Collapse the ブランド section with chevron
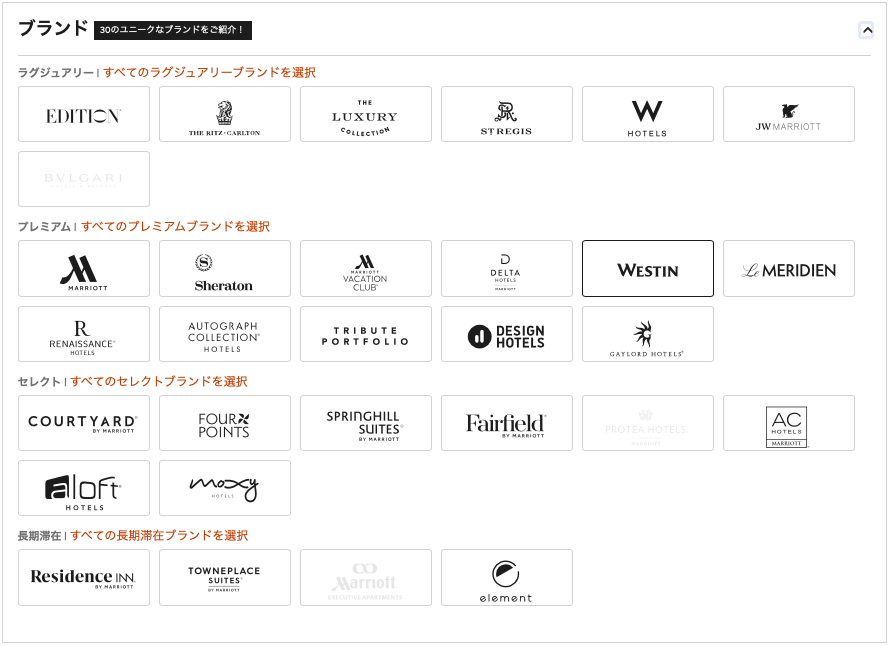This screenshot has width=889, height=646. tap(866, 30)
